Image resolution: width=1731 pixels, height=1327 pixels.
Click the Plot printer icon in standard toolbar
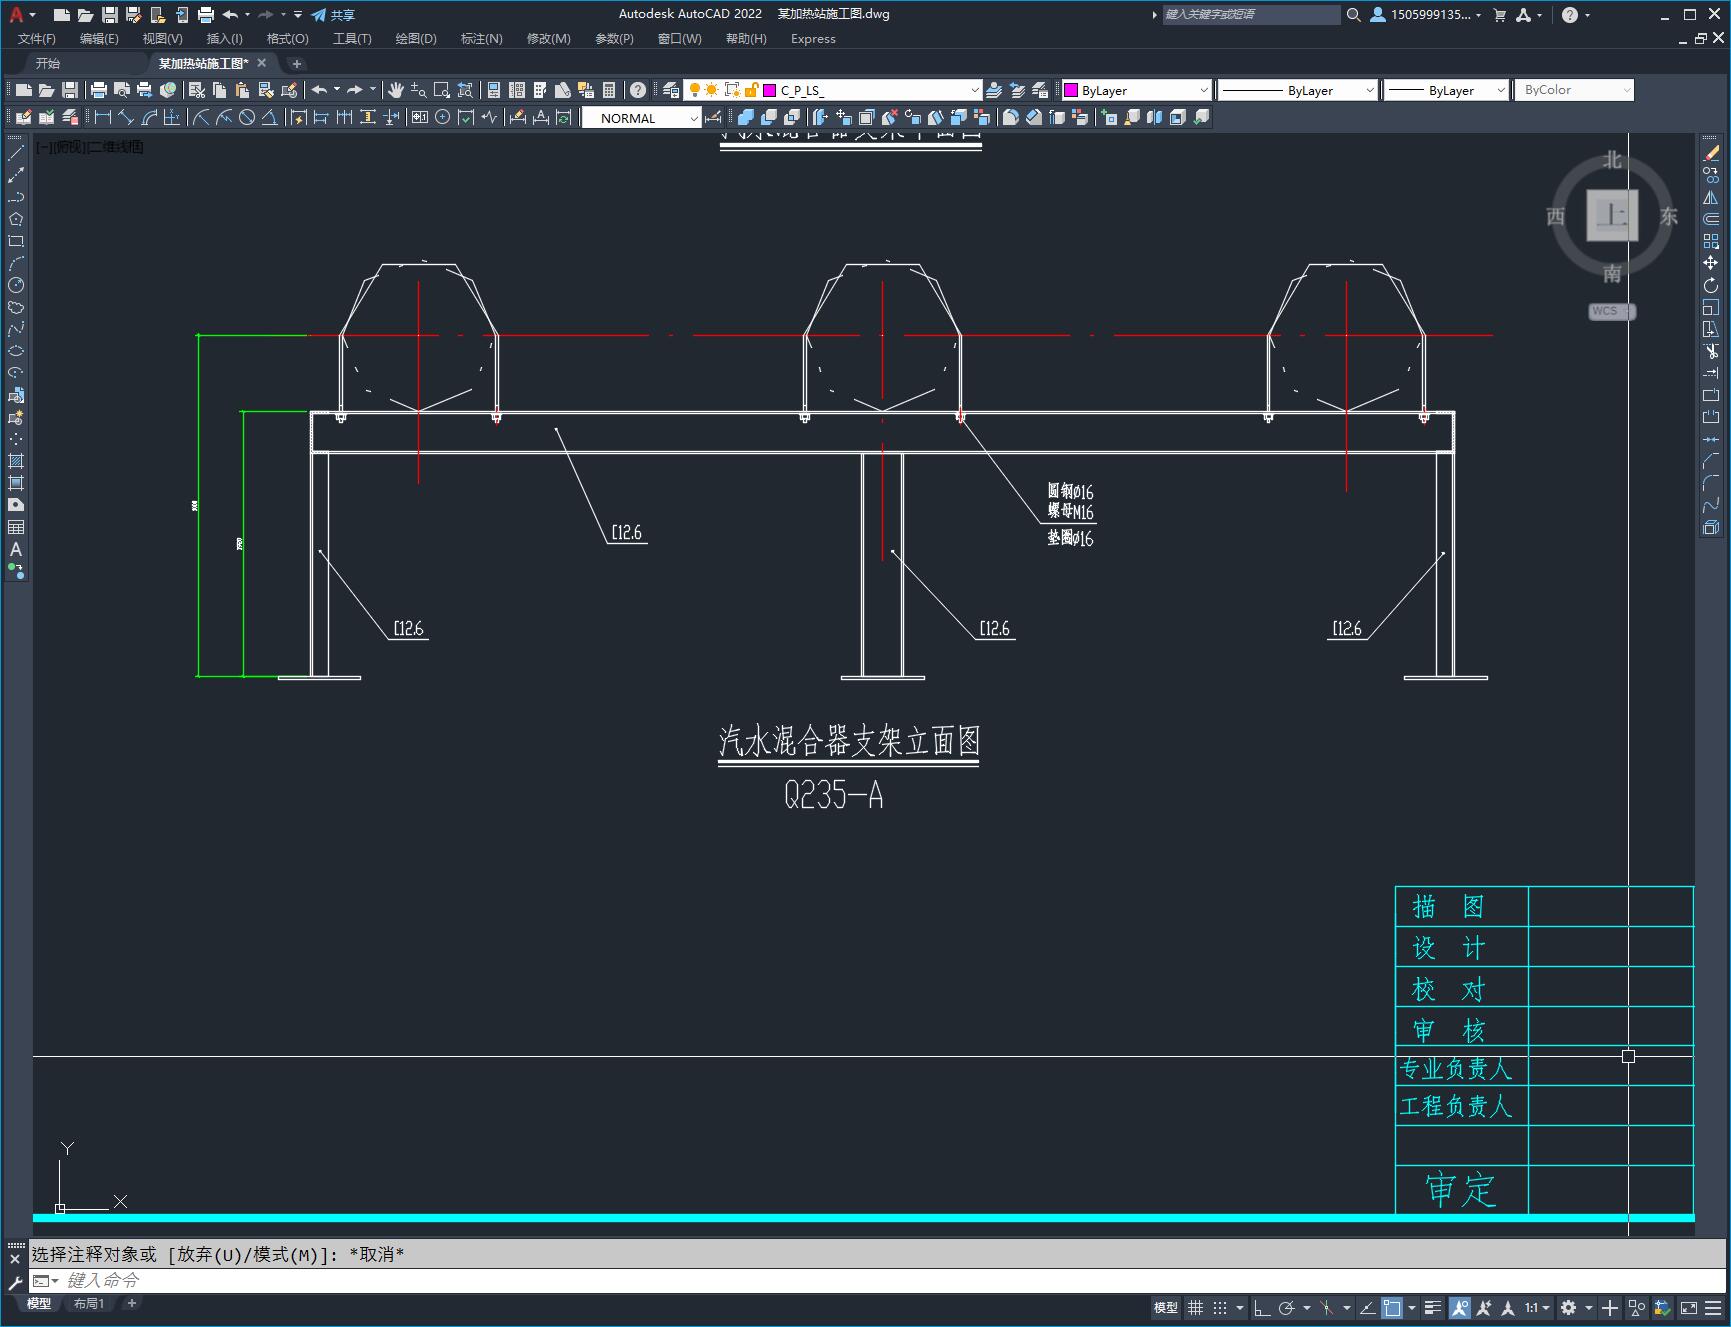coord(99,90)
